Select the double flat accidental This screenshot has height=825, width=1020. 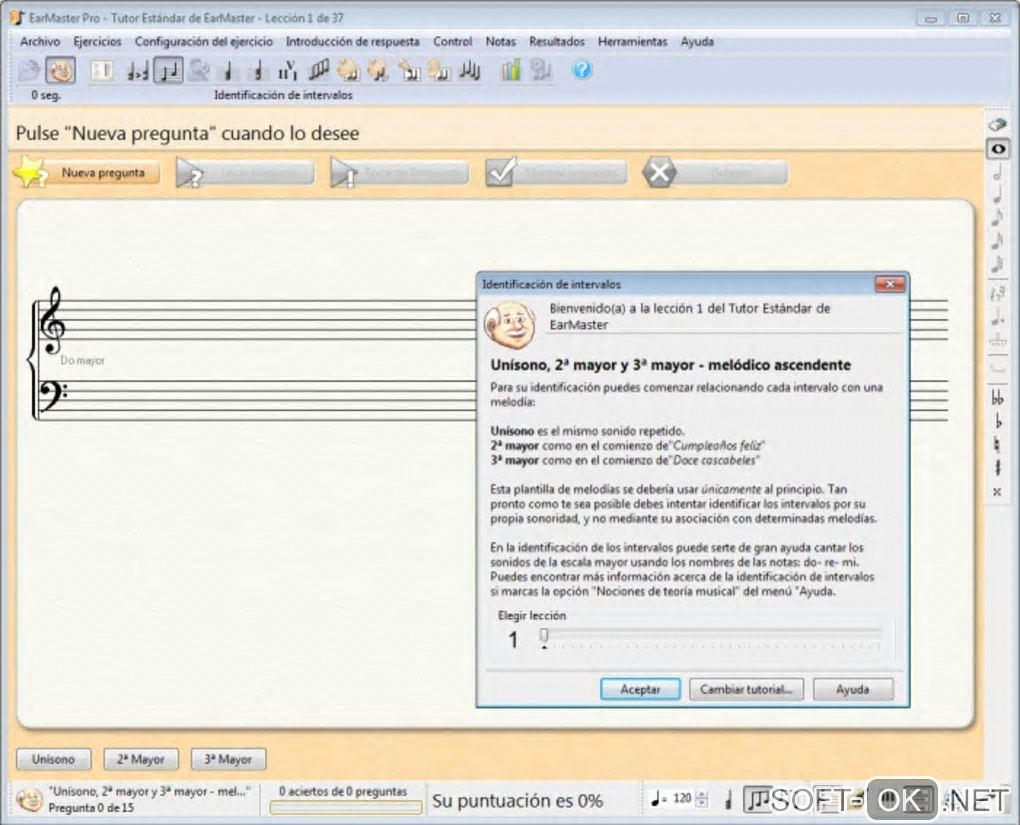point(997,398)
